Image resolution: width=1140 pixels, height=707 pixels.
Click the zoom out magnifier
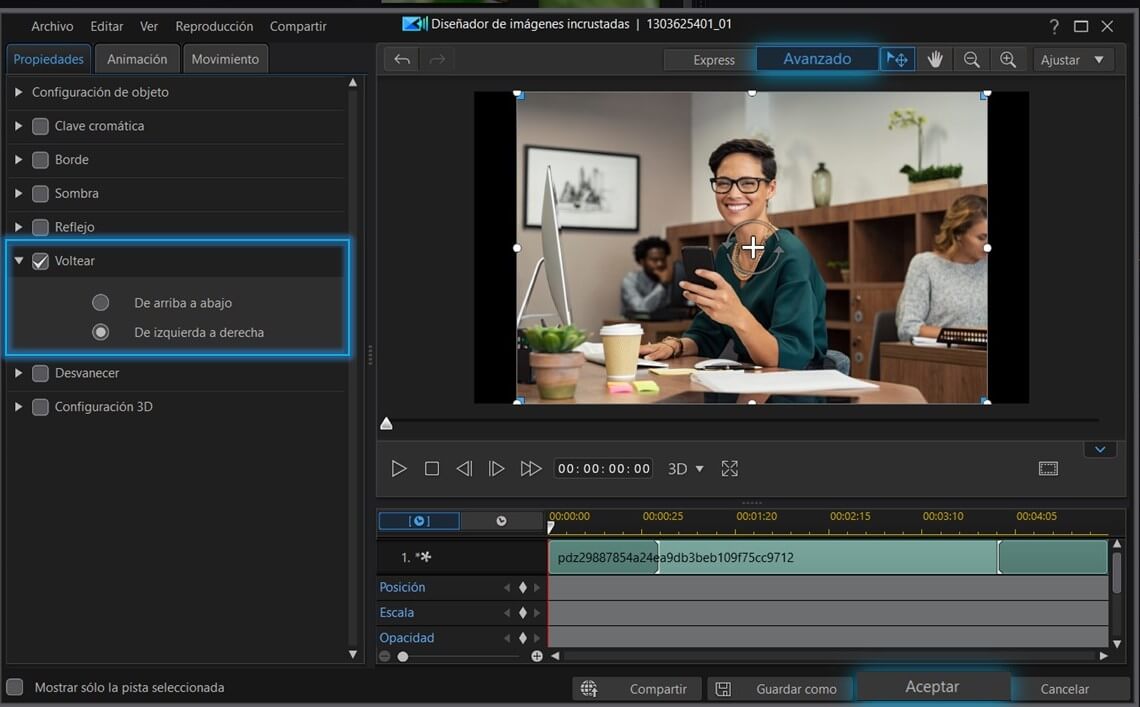(971, 60)
